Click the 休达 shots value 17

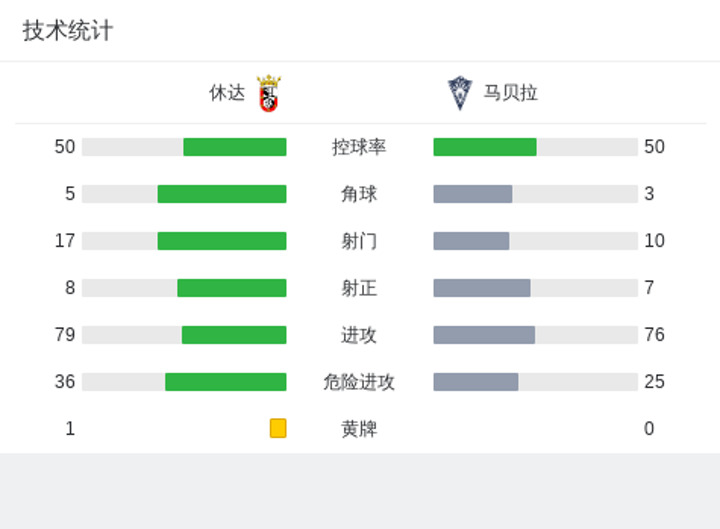[x=65, y=241]
